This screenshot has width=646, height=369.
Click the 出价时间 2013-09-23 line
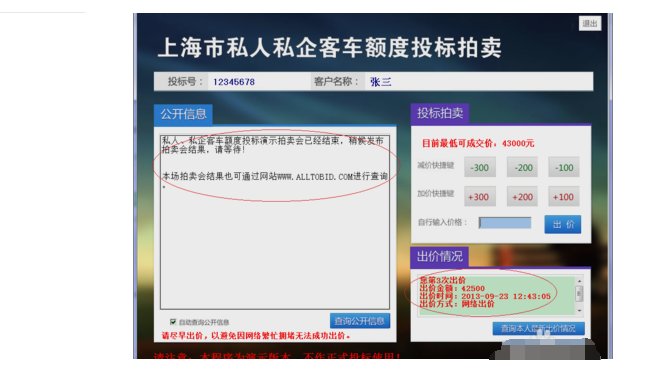pyautogui.click(x=485, y=296)
